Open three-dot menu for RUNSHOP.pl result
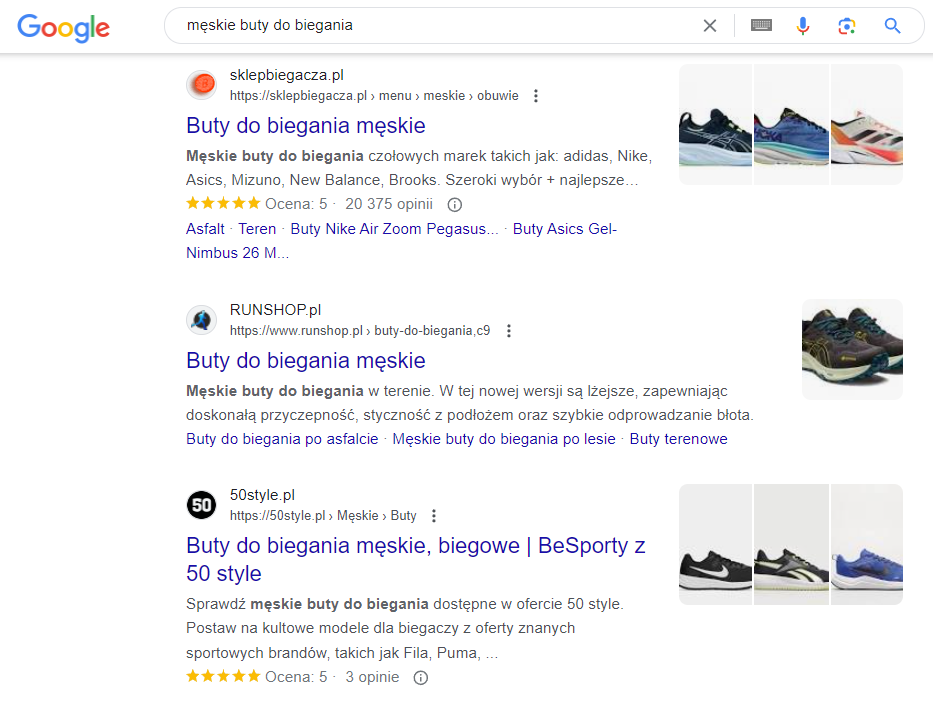Image resolution: width=933 pixels, height=716 pixels. 508,331
